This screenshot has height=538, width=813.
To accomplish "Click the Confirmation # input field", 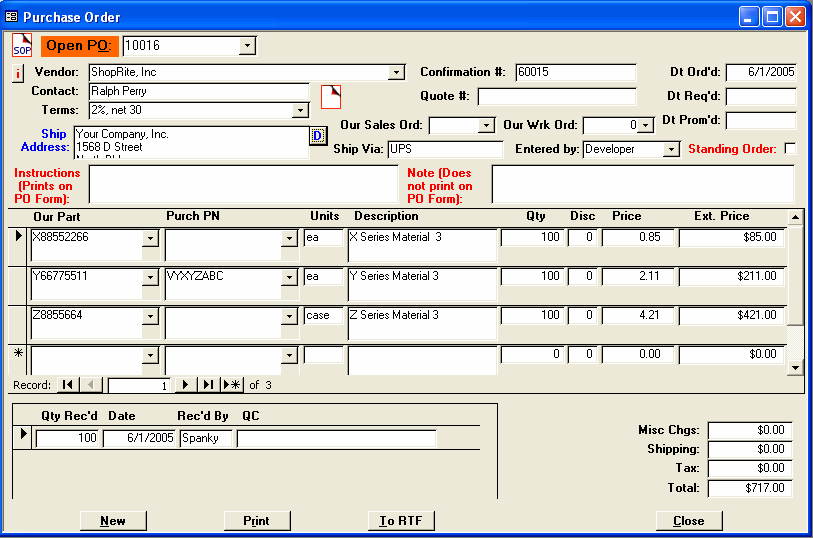I will pyautogui.click(x=575, y=72).
